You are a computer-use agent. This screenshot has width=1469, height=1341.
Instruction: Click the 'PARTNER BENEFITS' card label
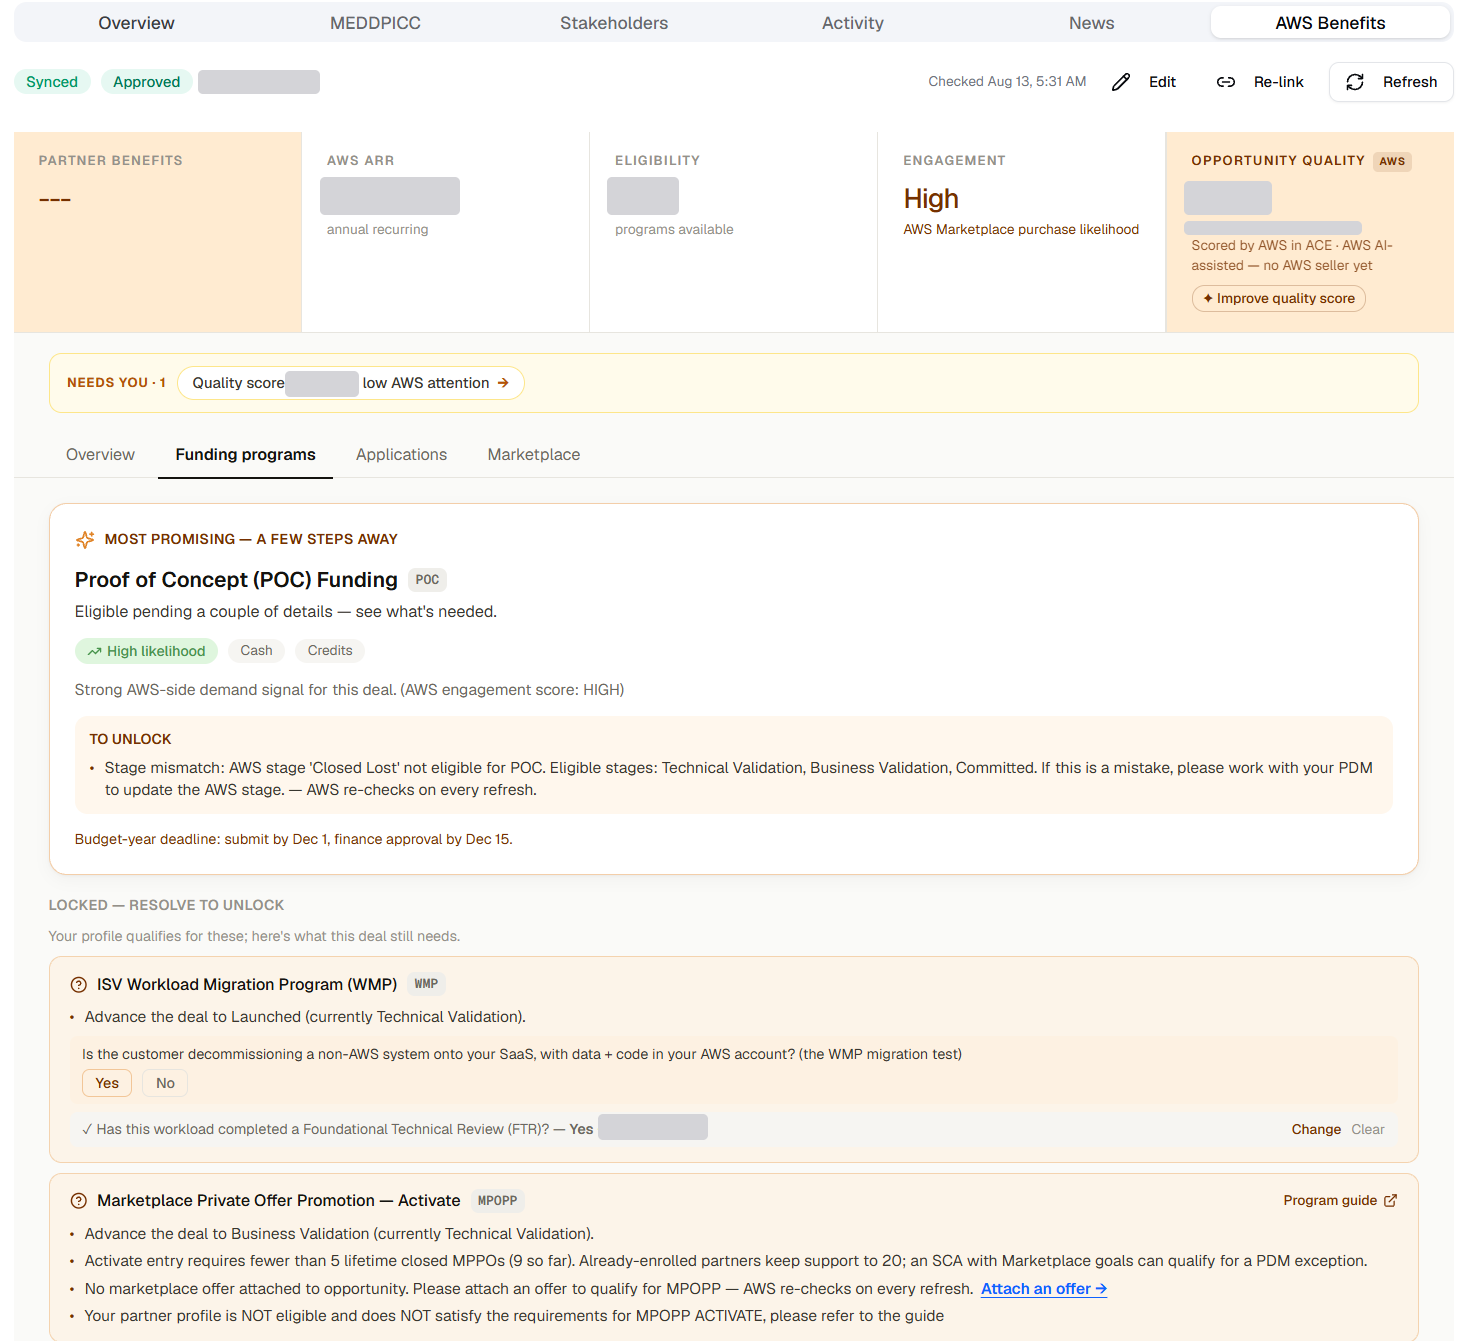(x=110, y=161)
